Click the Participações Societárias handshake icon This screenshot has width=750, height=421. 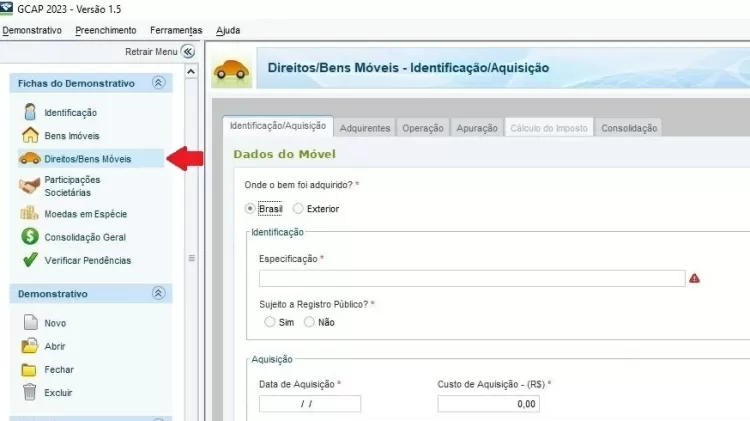(x=30, y=186)
